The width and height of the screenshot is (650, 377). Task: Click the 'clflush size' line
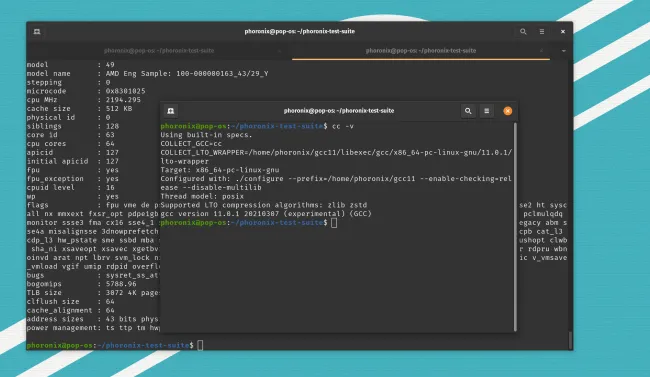pyautogui.click(x=70, y=302)
